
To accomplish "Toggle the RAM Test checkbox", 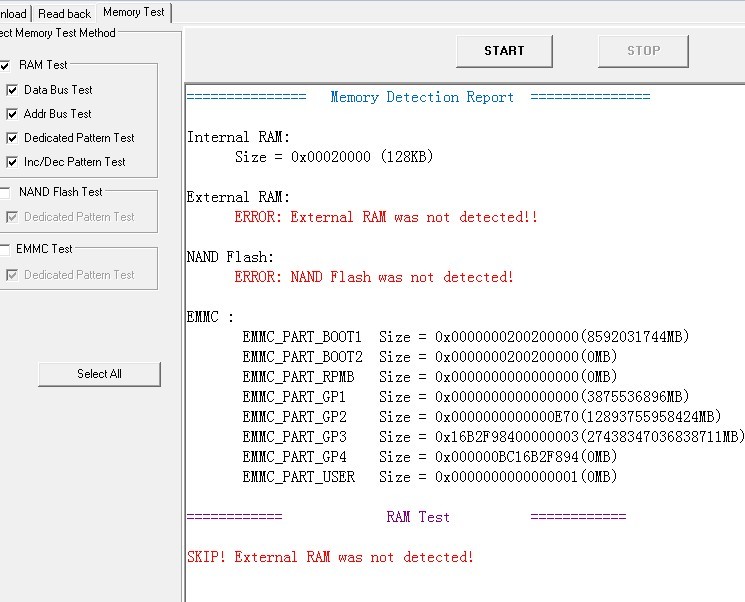I will (4, 66).
